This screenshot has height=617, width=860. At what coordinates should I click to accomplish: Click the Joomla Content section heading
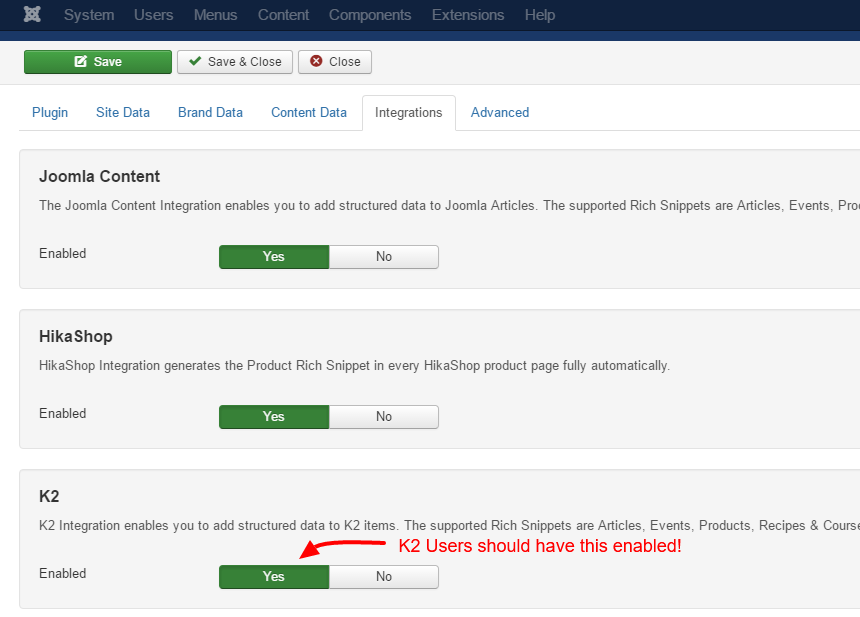[99, 177]
